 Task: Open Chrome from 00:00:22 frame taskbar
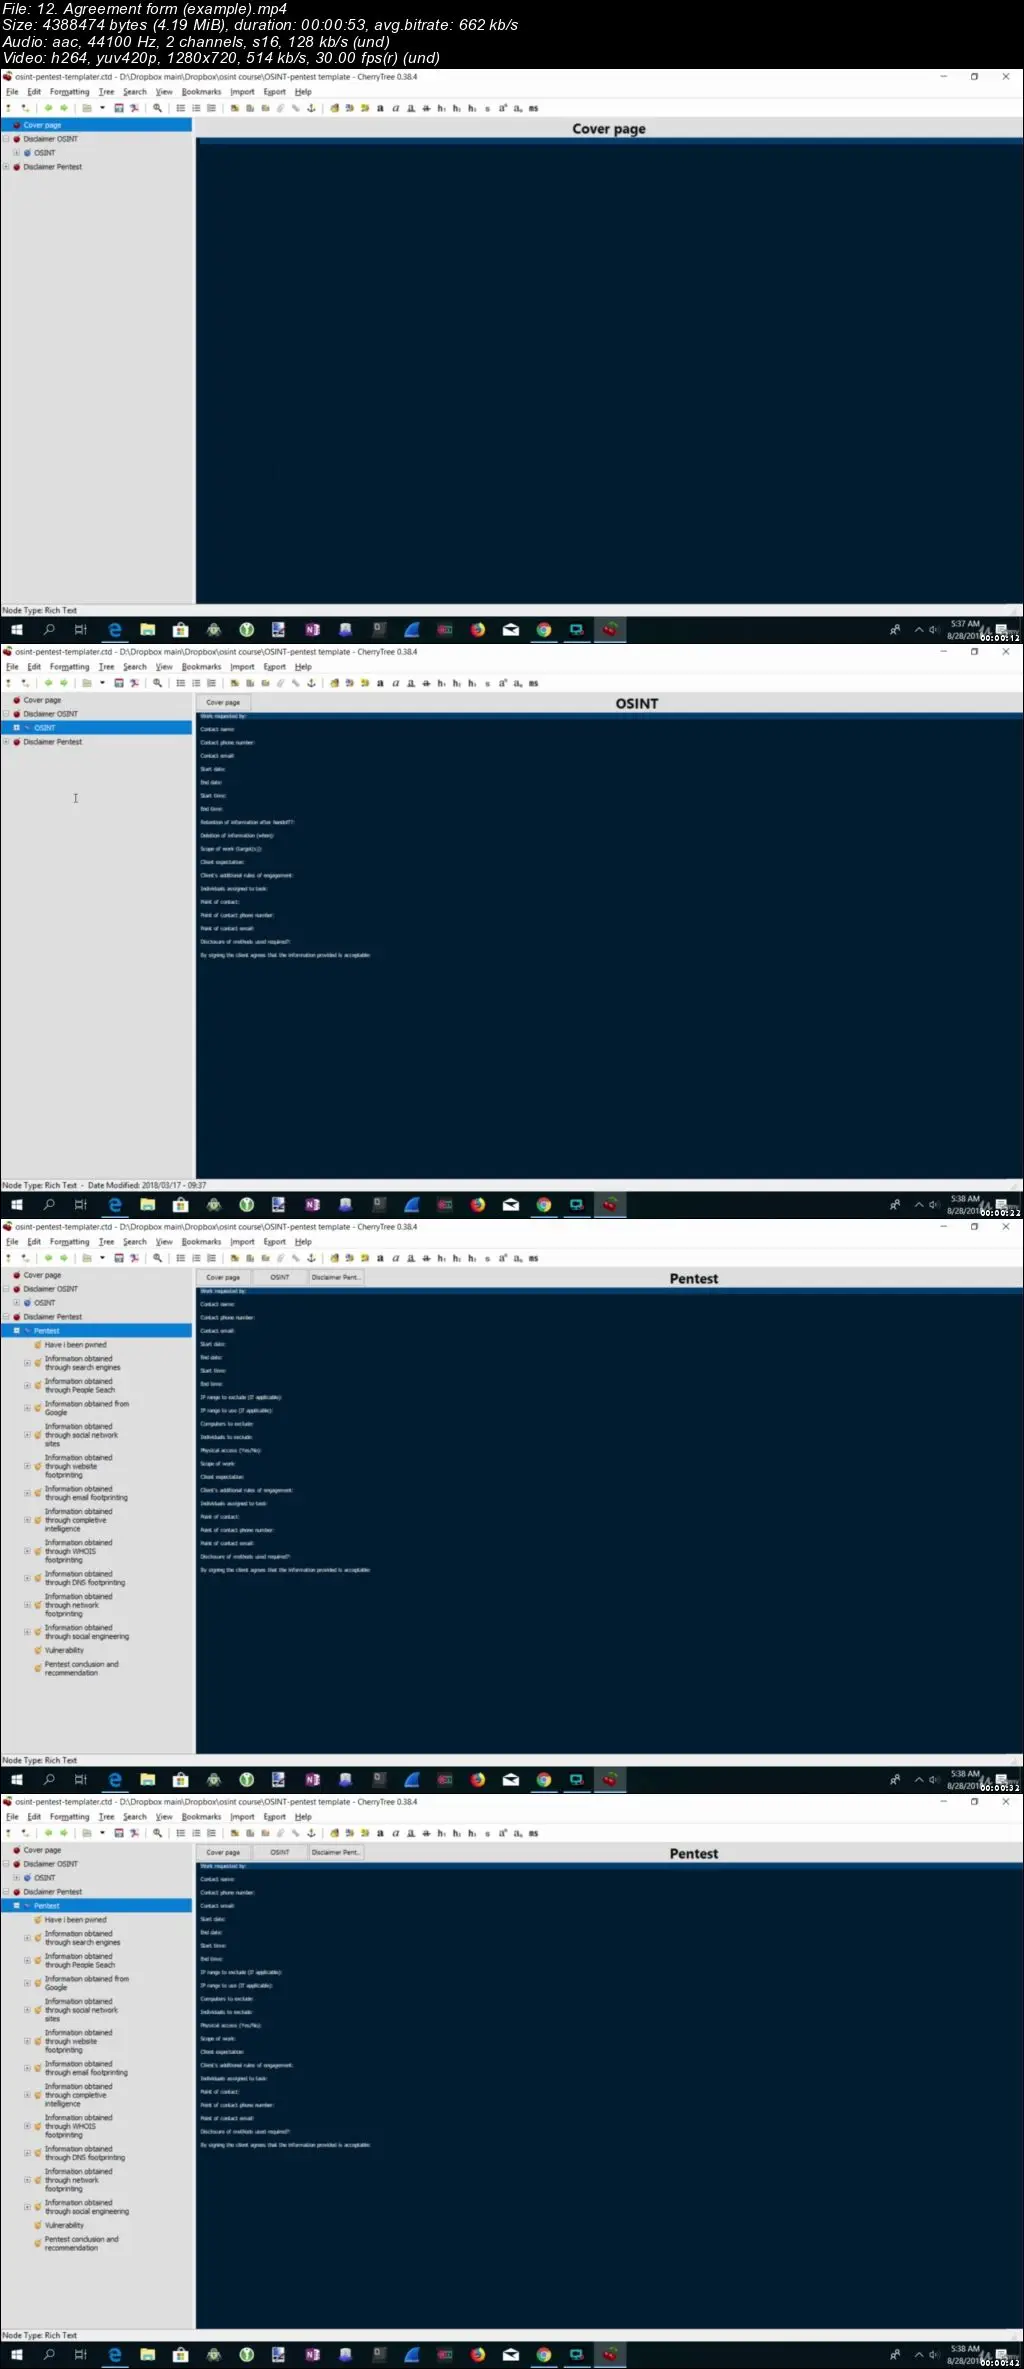click(x=544, y=1205)
